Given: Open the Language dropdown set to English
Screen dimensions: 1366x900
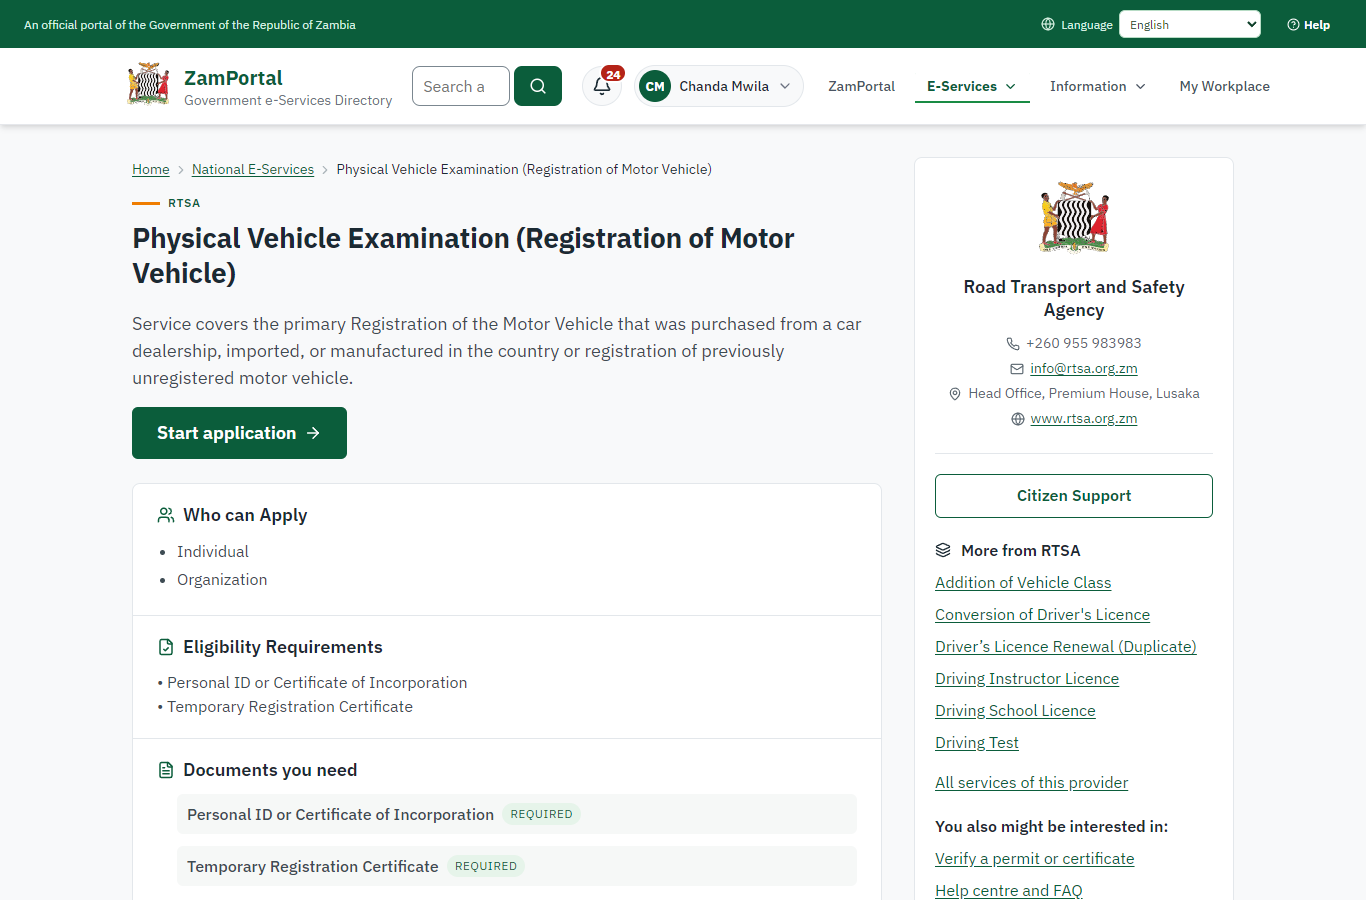Looking at the screenshot, I should coord(1190,24).
